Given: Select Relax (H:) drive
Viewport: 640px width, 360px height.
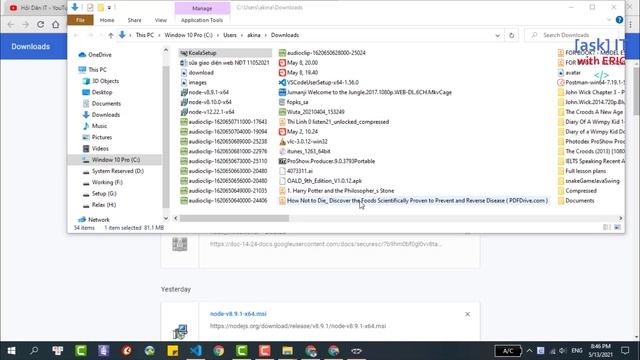Looking at the screenshot, I should (x=104, y=205).
